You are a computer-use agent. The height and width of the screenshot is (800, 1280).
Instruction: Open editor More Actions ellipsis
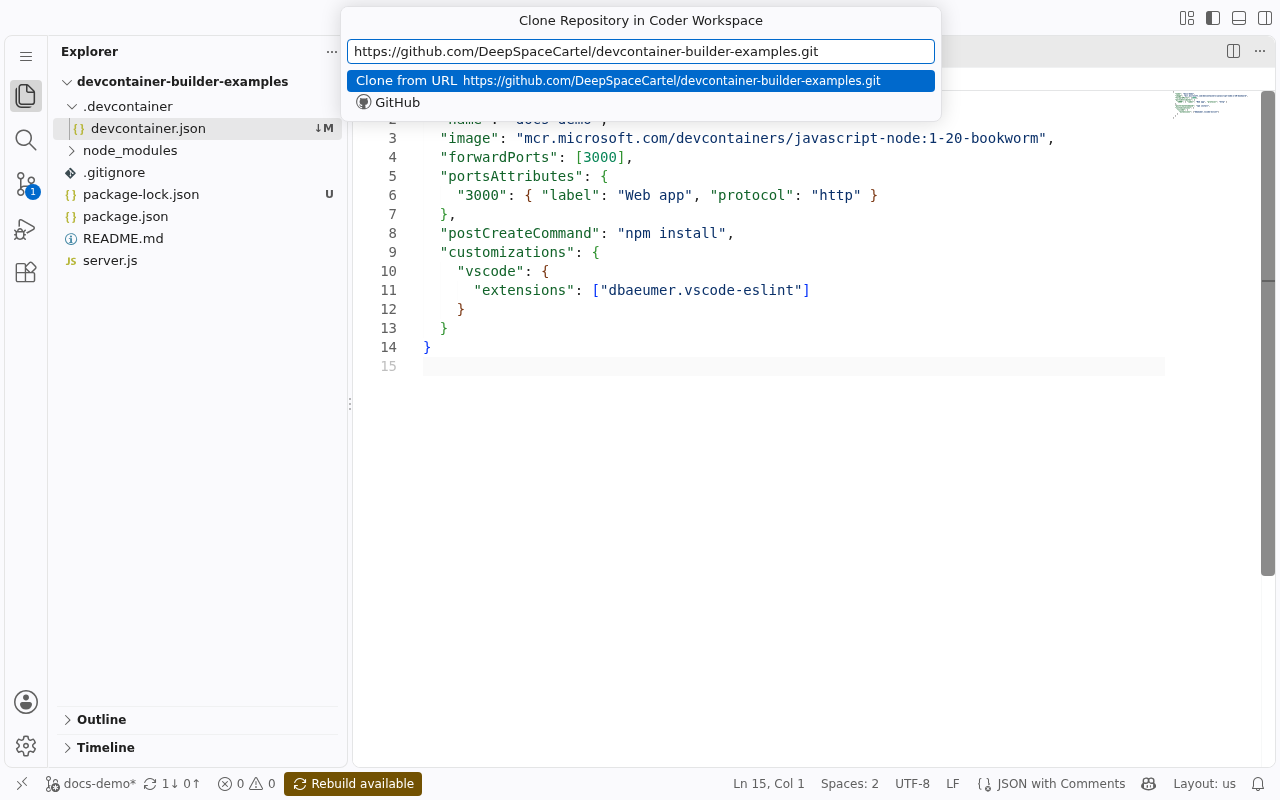[1260, 51]
